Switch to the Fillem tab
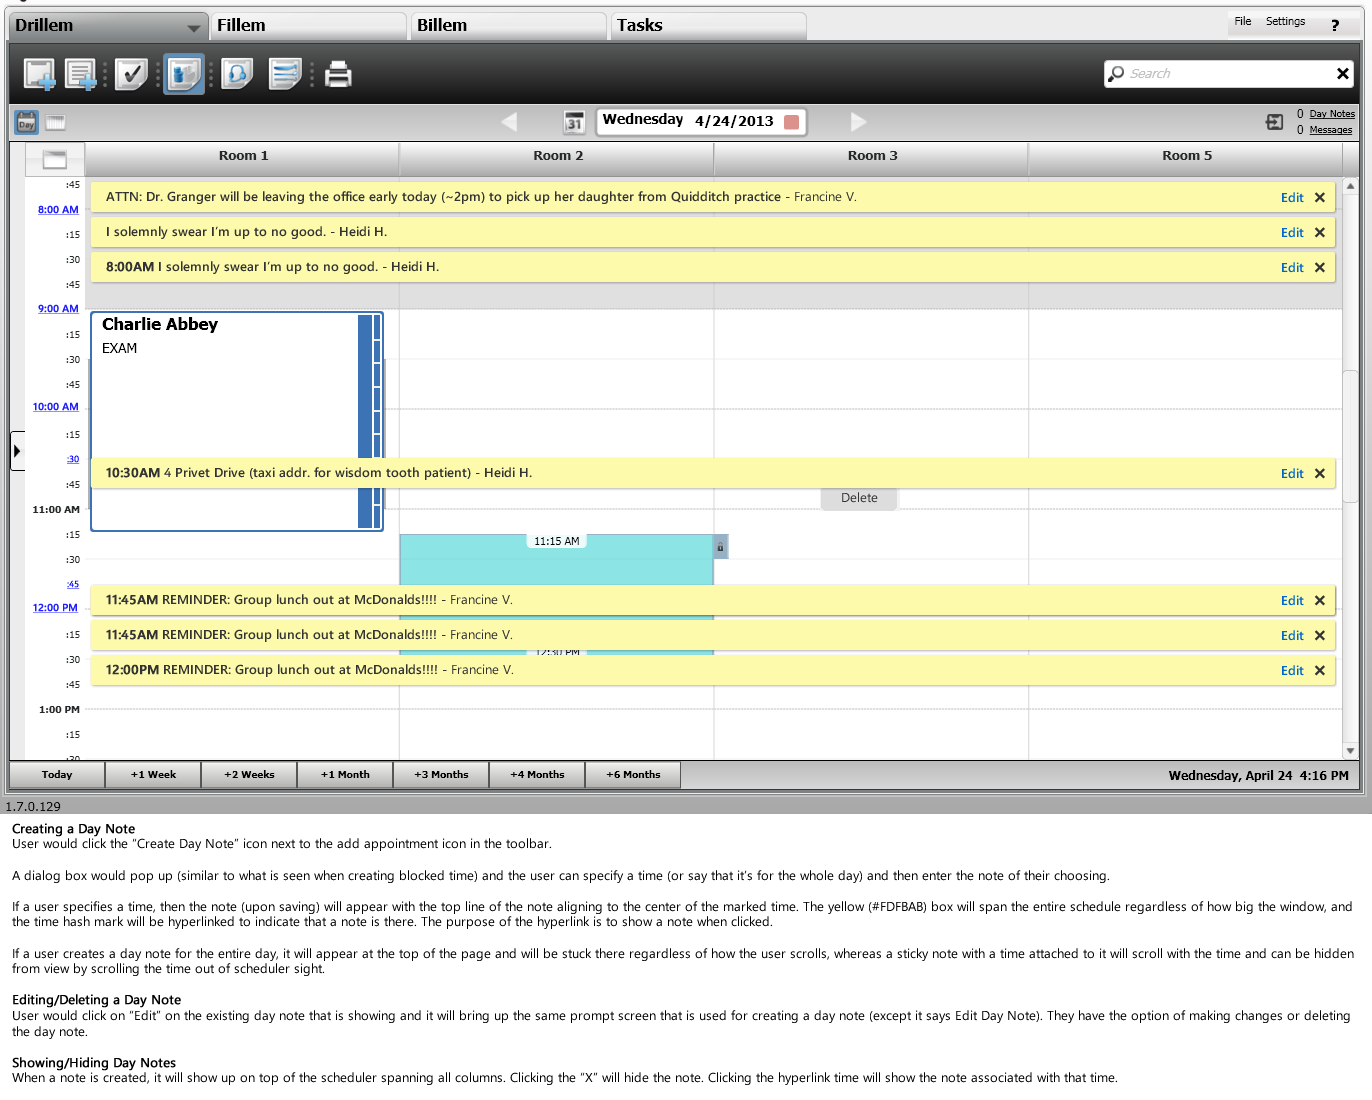1372x1100 pixels. [308, 26]
